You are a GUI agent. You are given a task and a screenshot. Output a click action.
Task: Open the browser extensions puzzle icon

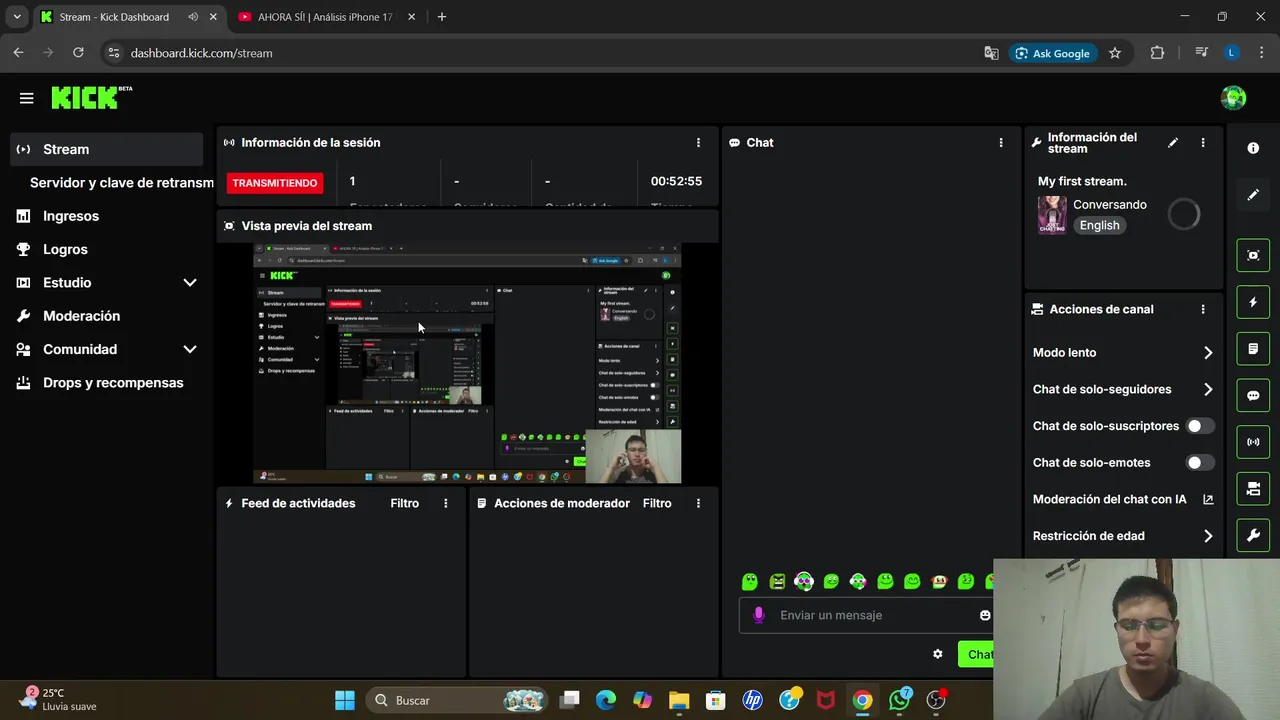coord(1157,53)
